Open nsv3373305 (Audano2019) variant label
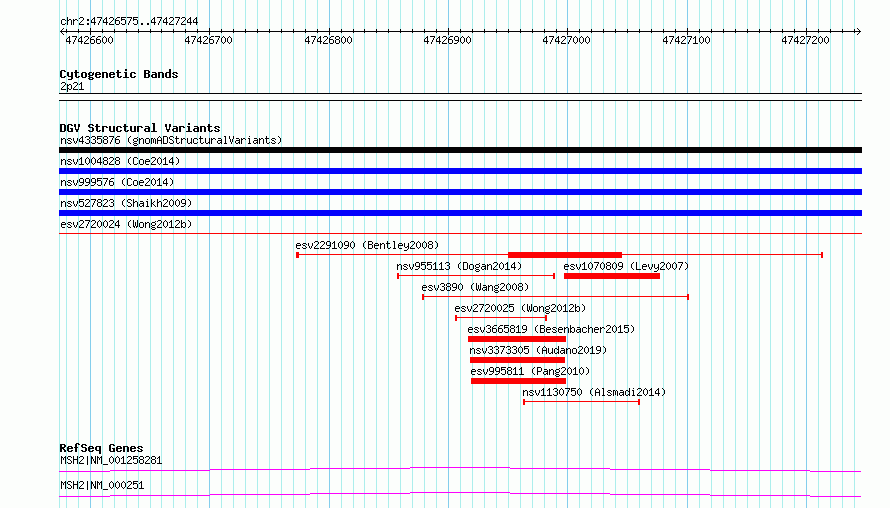 pos(538,350)
